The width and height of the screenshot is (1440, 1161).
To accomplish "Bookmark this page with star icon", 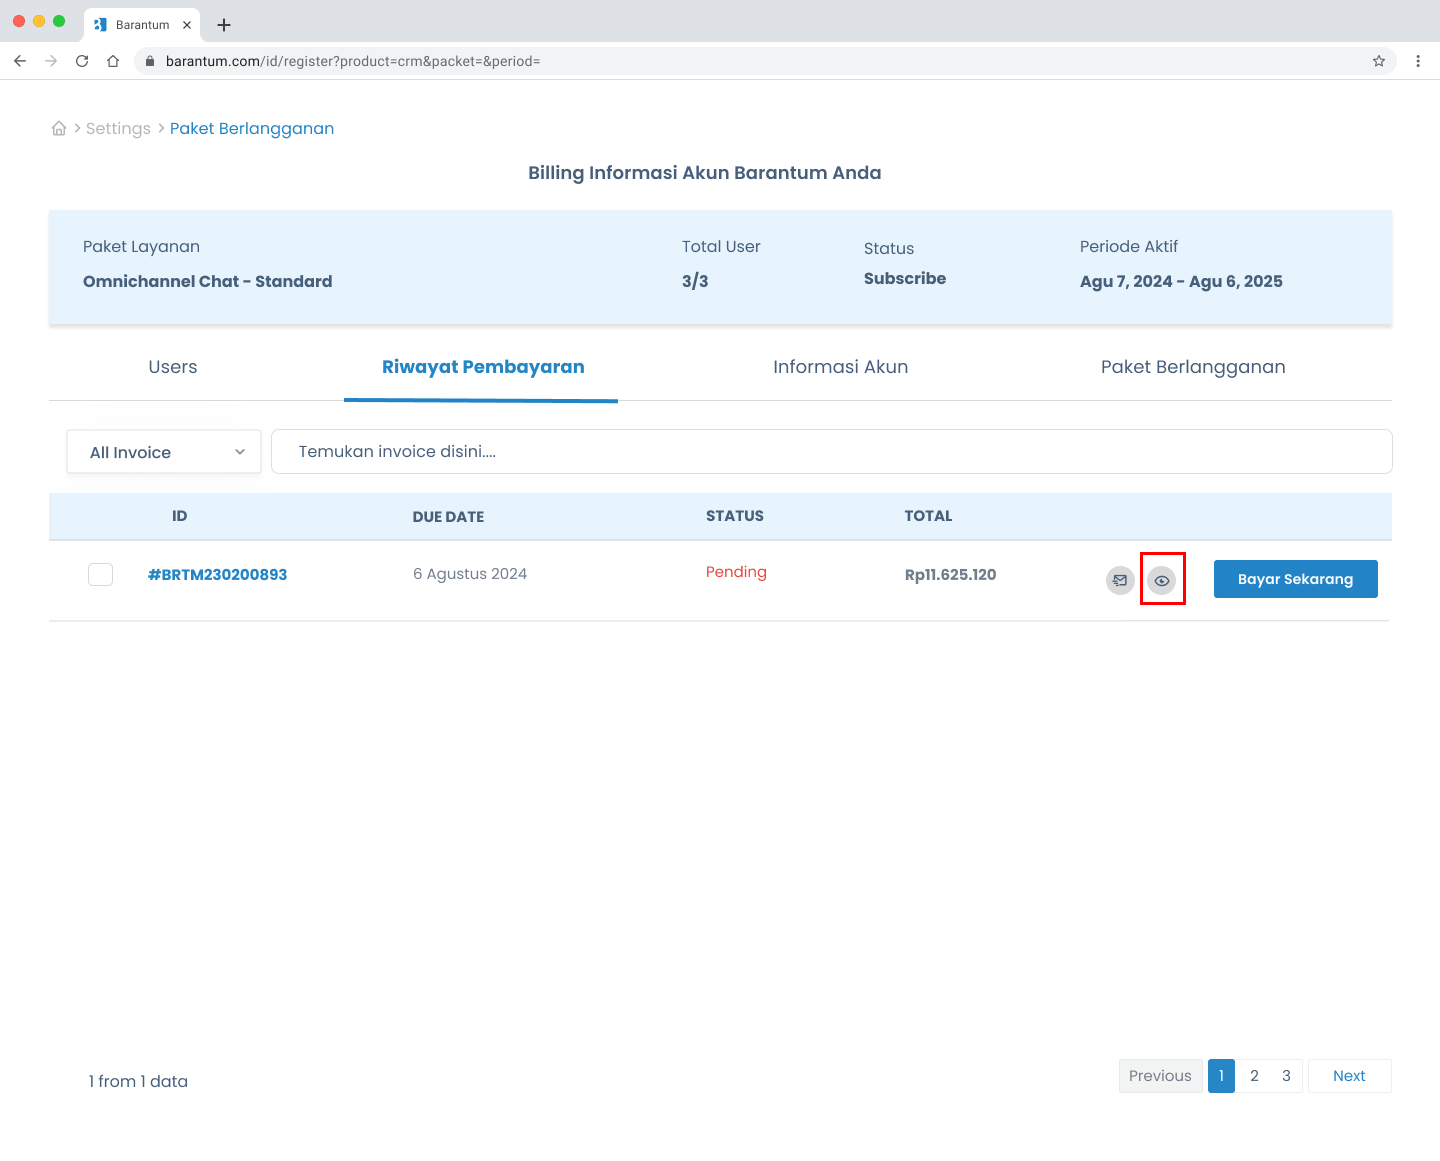I will [x=1379, y=61].
